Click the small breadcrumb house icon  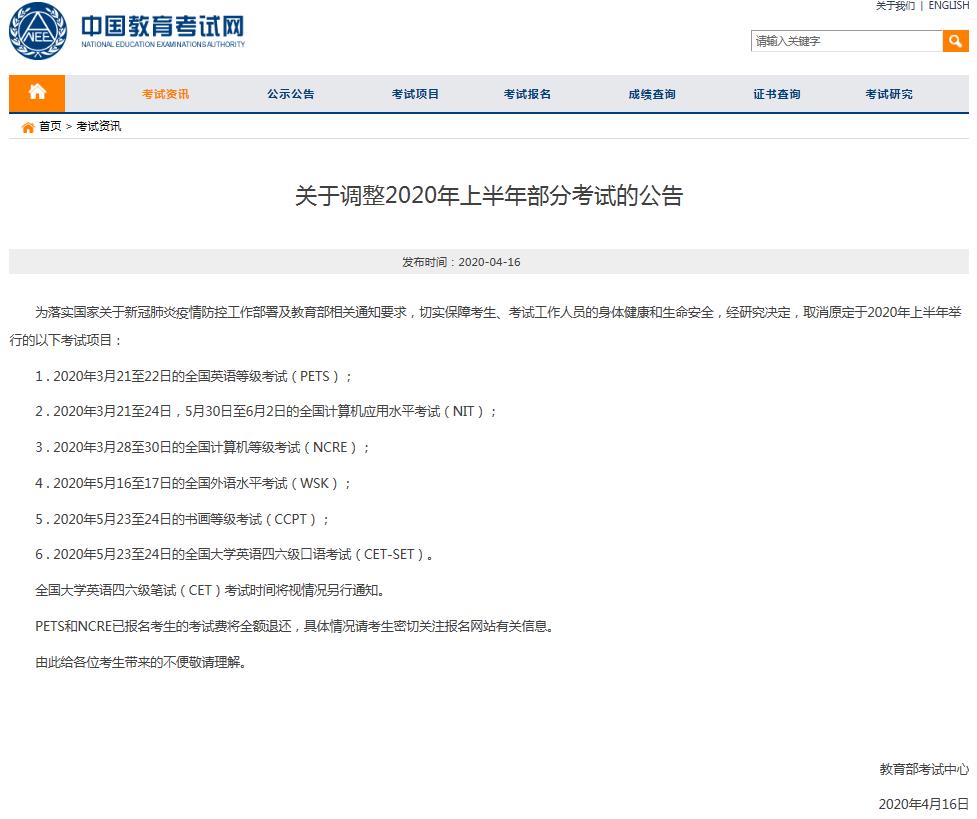[x=28, y=127]
